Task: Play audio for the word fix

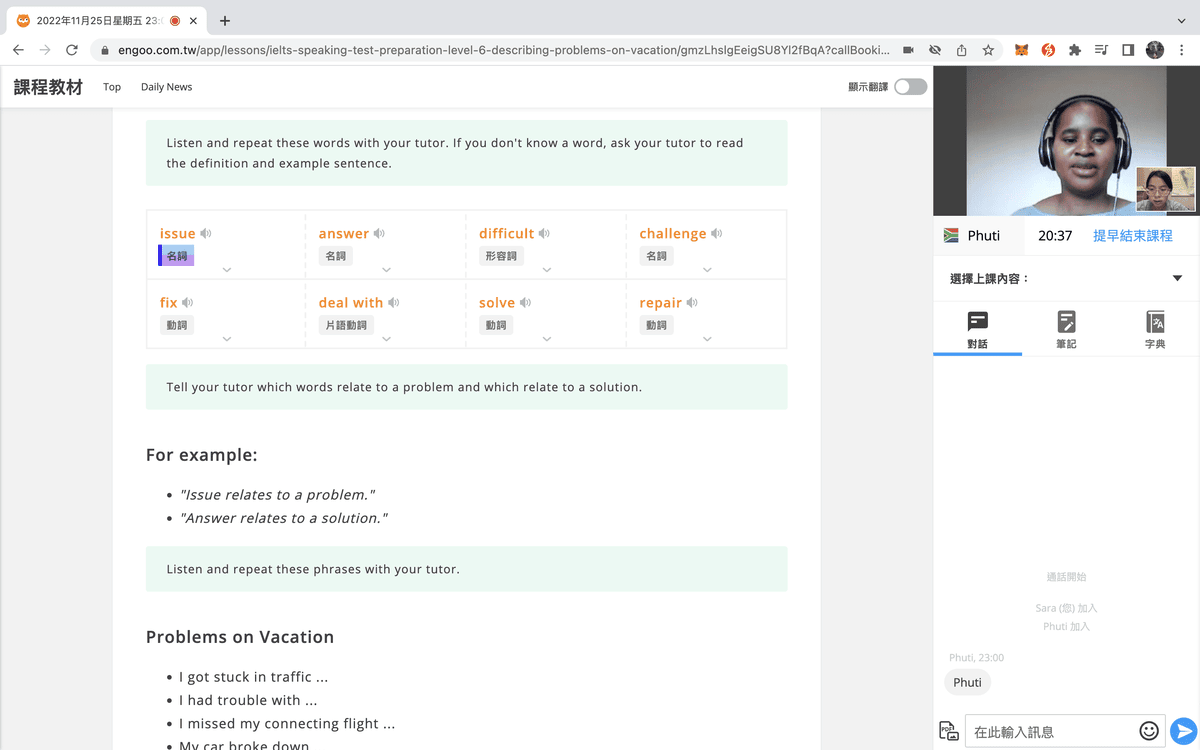Action: (x=187, y=303)
